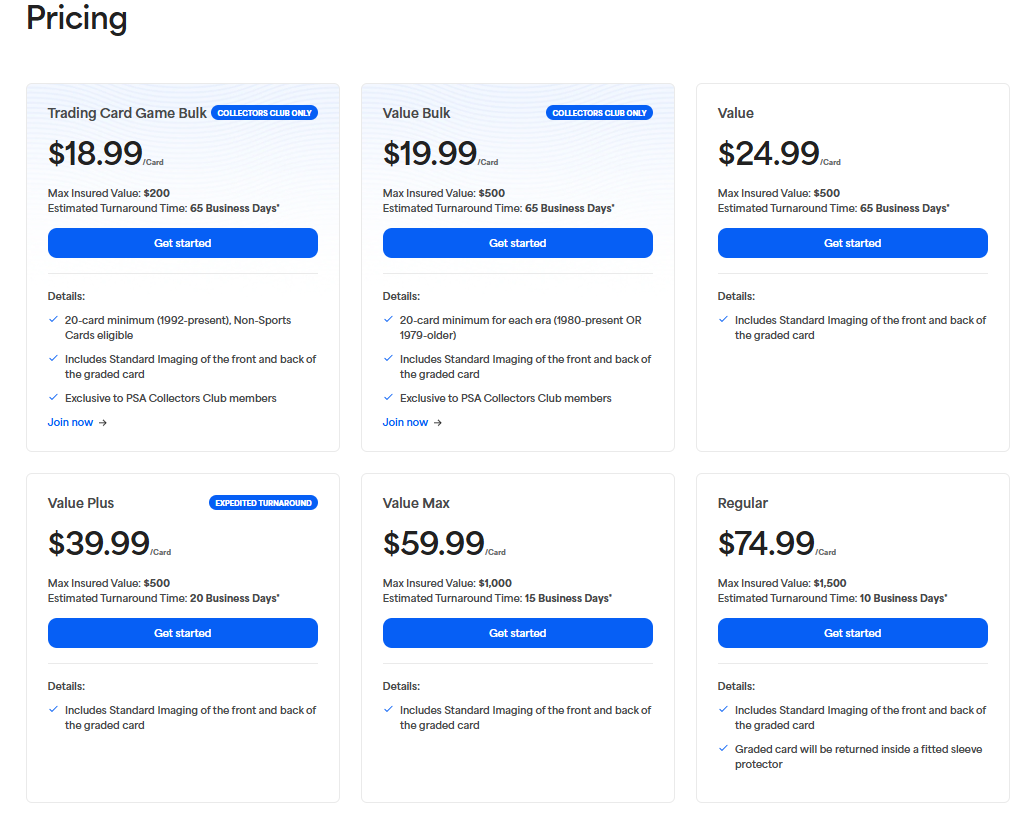Click the arrow icon beside Value Bulk Join now
Viewport: 1014px width, 815px height.
438,423
